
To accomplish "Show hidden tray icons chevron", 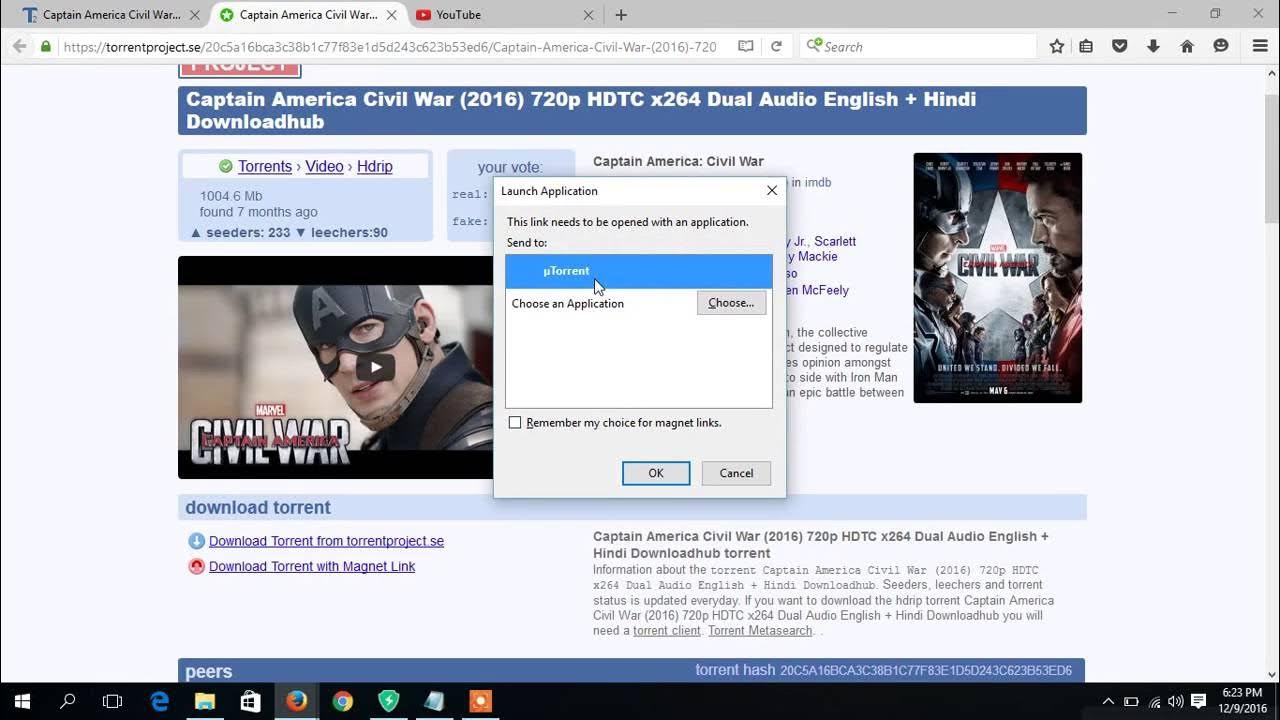I will point(1108,701).
